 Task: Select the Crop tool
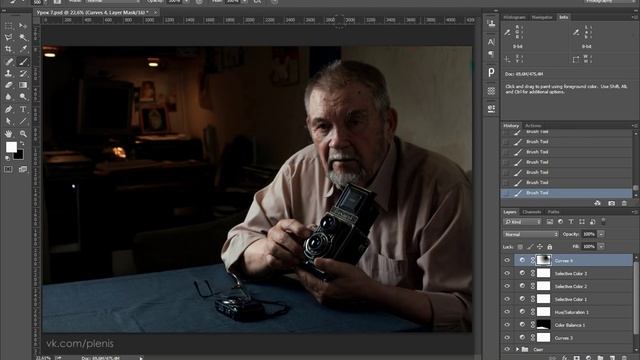click(x=9, y=49)
